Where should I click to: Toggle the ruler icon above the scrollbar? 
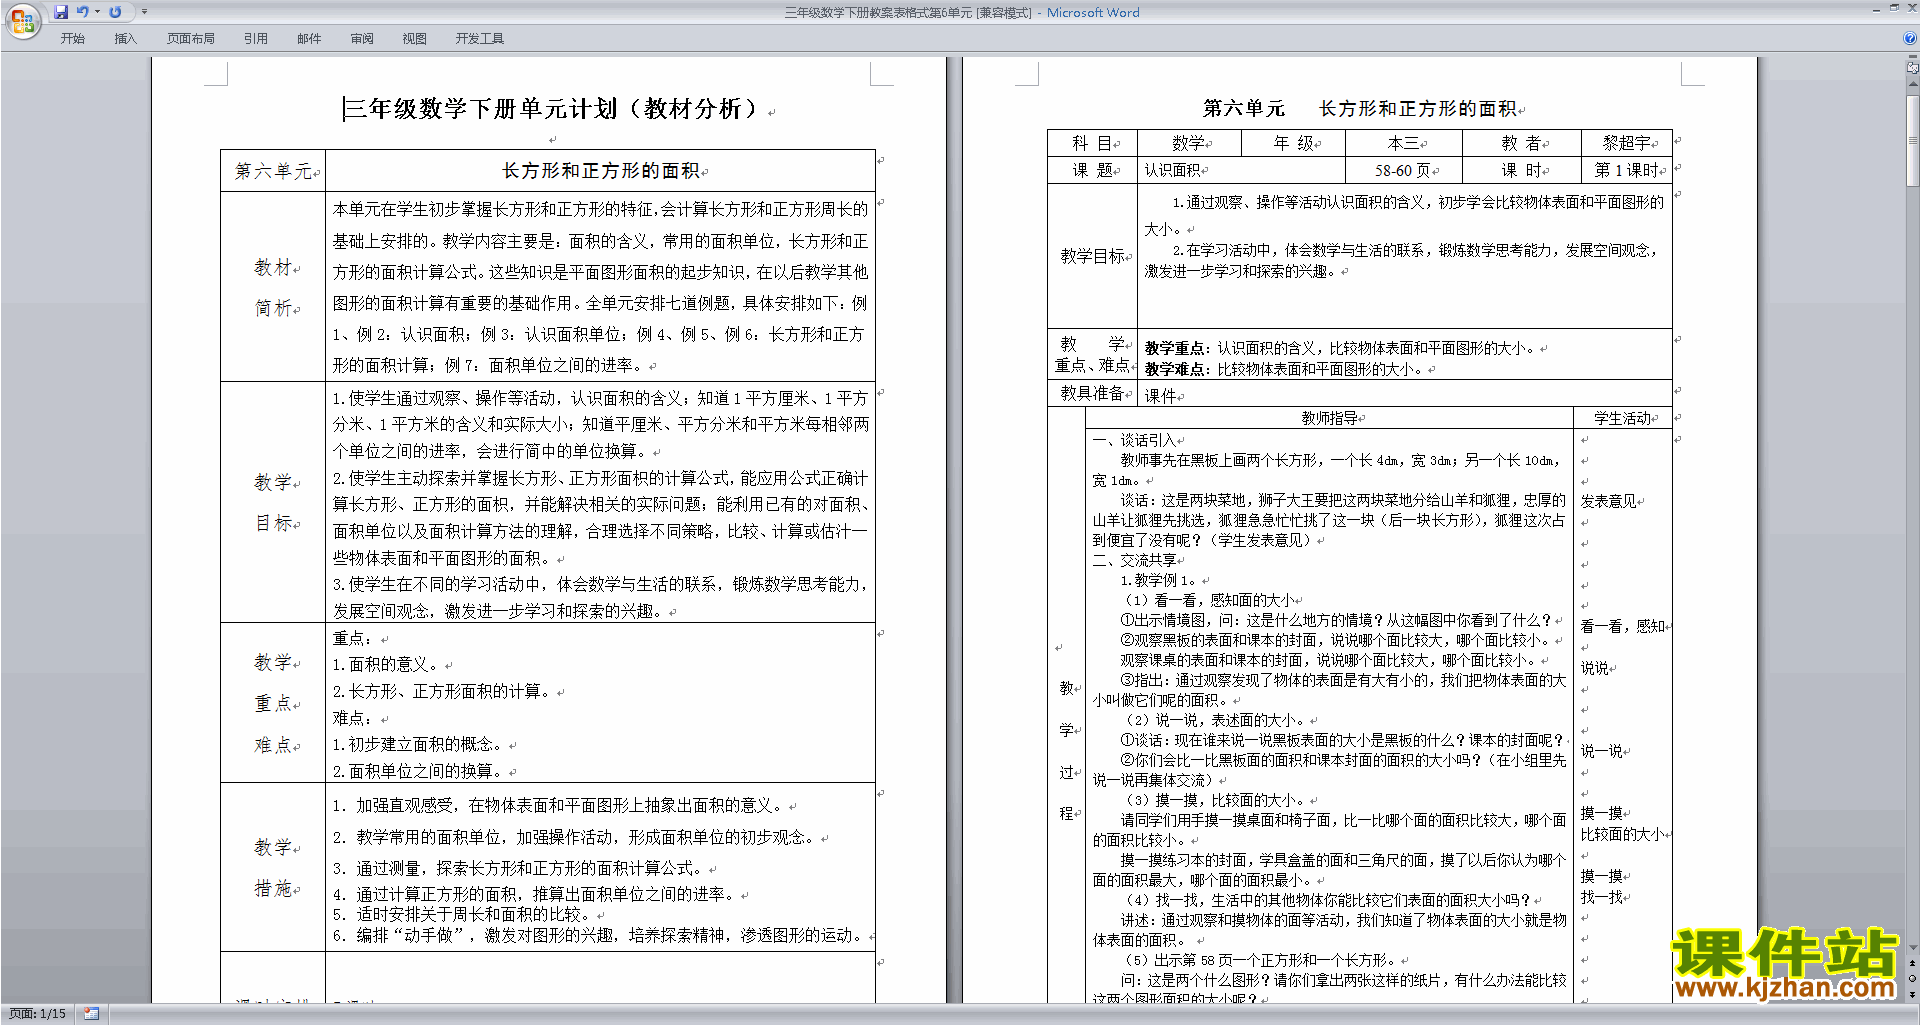click(1913, 68)
